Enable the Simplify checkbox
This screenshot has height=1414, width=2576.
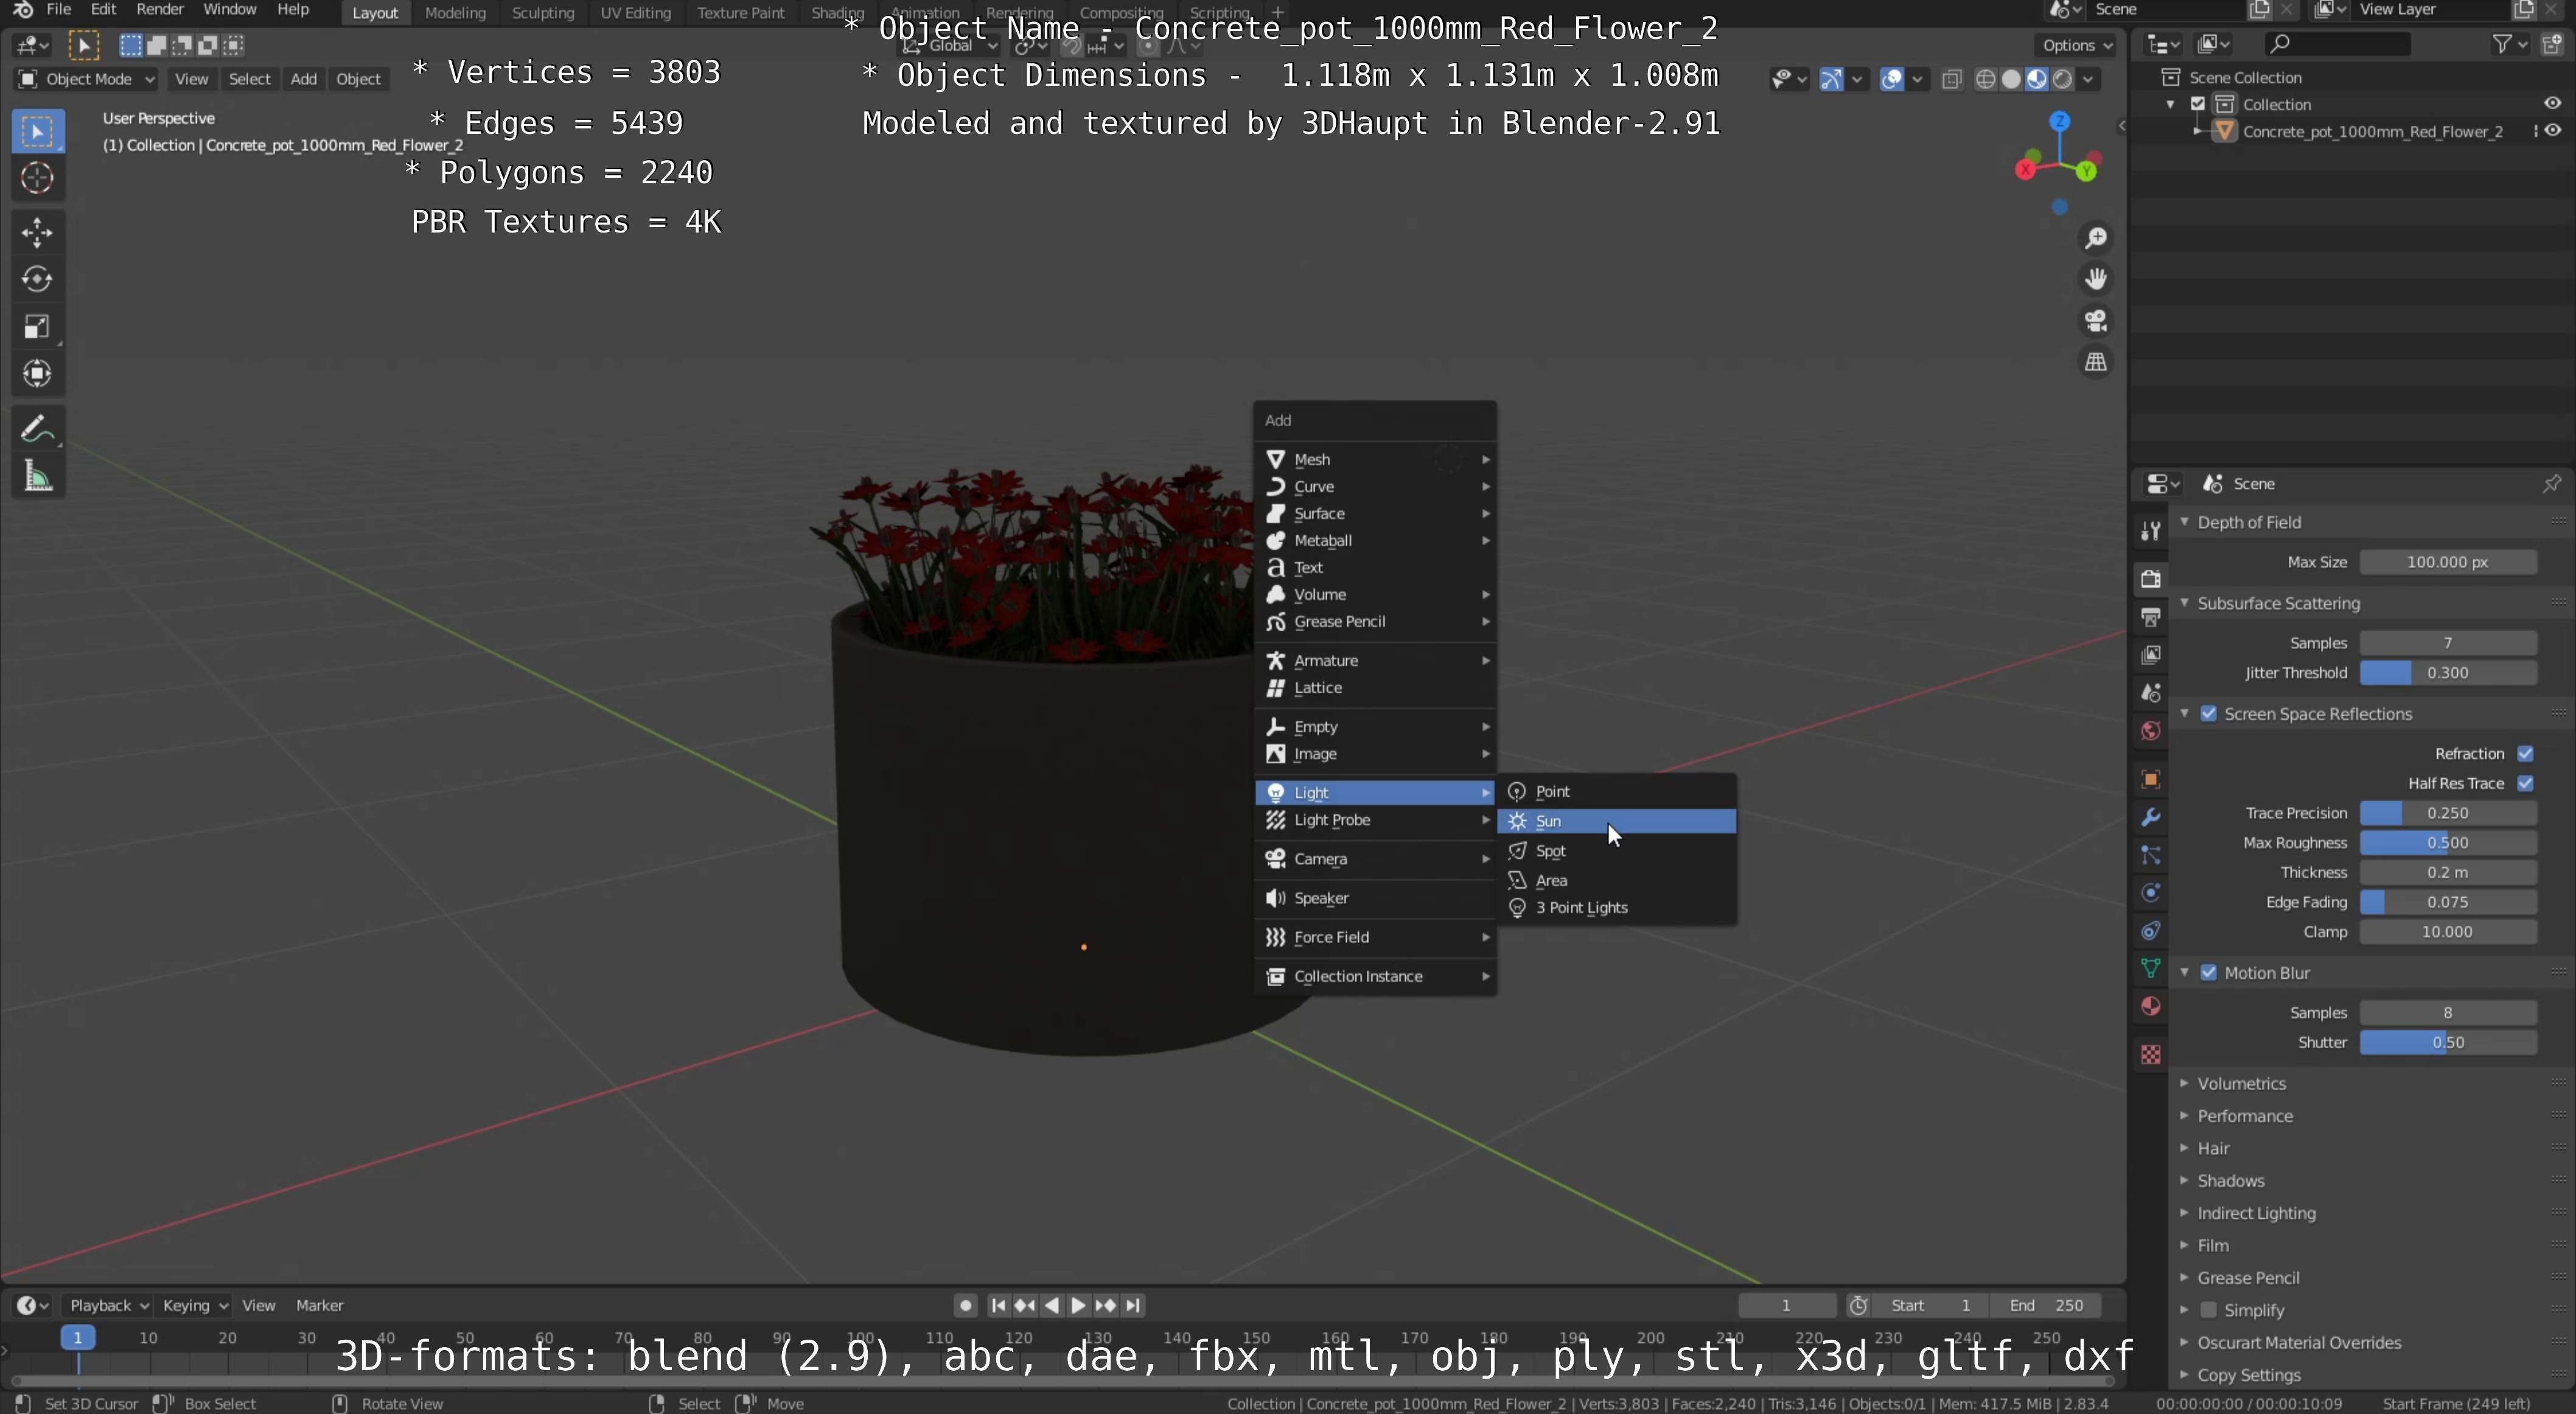(x=2209, y=1310)
